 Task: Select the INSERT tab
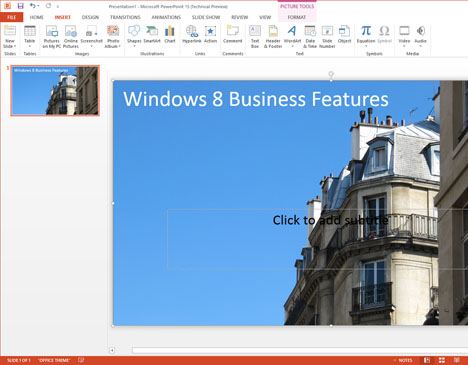tap(63, 17)
